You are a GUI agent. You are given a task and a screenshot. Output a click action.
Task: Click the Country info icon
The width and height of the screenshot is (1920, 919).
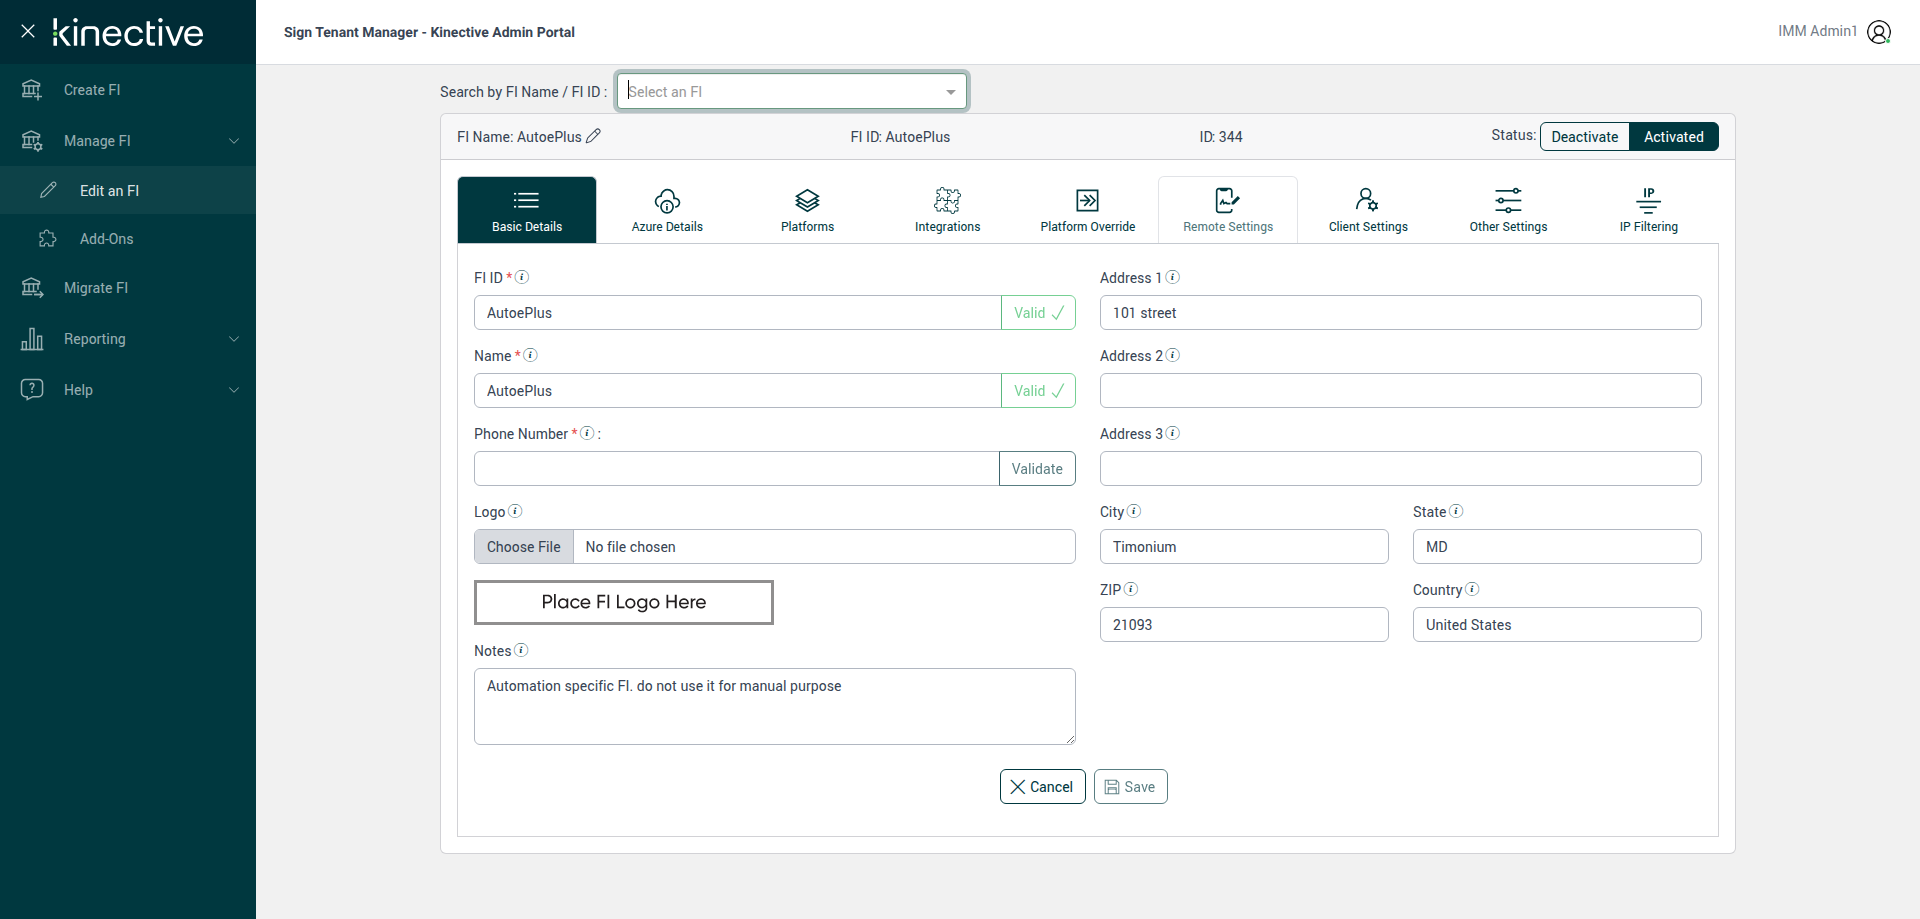[x=1472, y=589]
